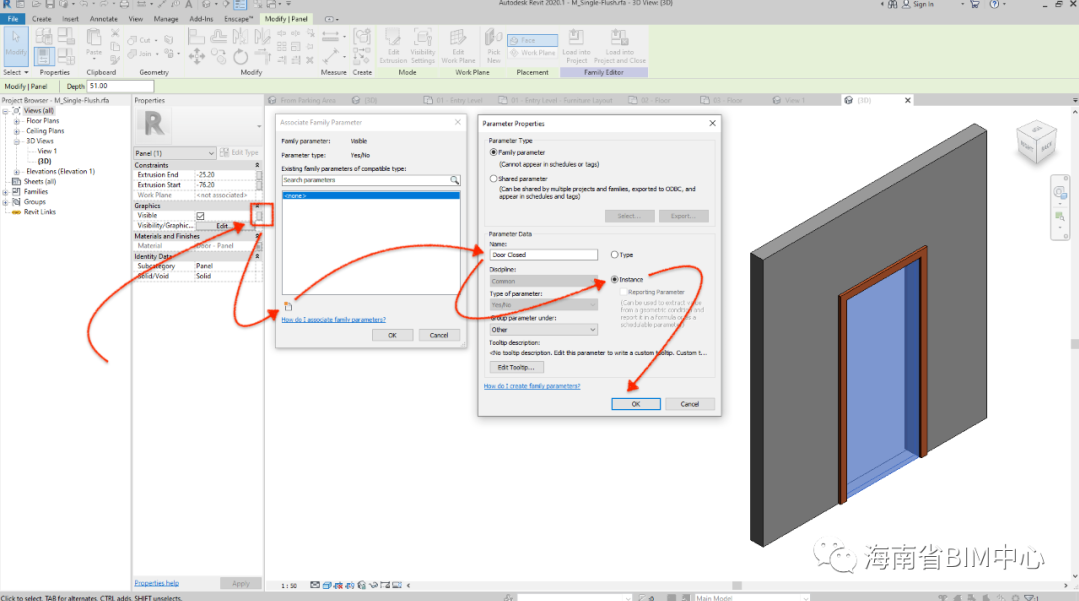Click the Associate Family Parameter button beside Visible

(259, 215)
